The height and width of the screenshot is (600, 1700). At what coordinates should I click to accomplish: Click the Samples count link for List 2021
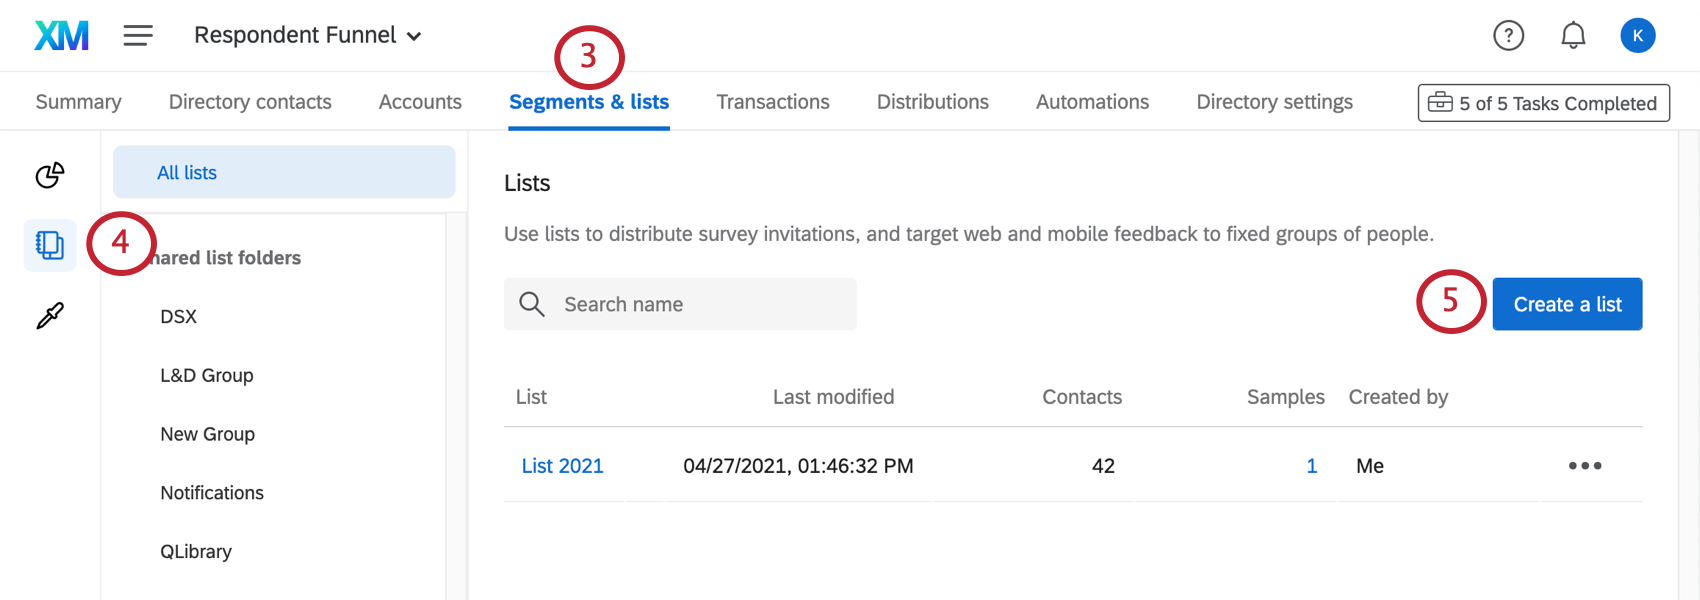coord(1311,466)
